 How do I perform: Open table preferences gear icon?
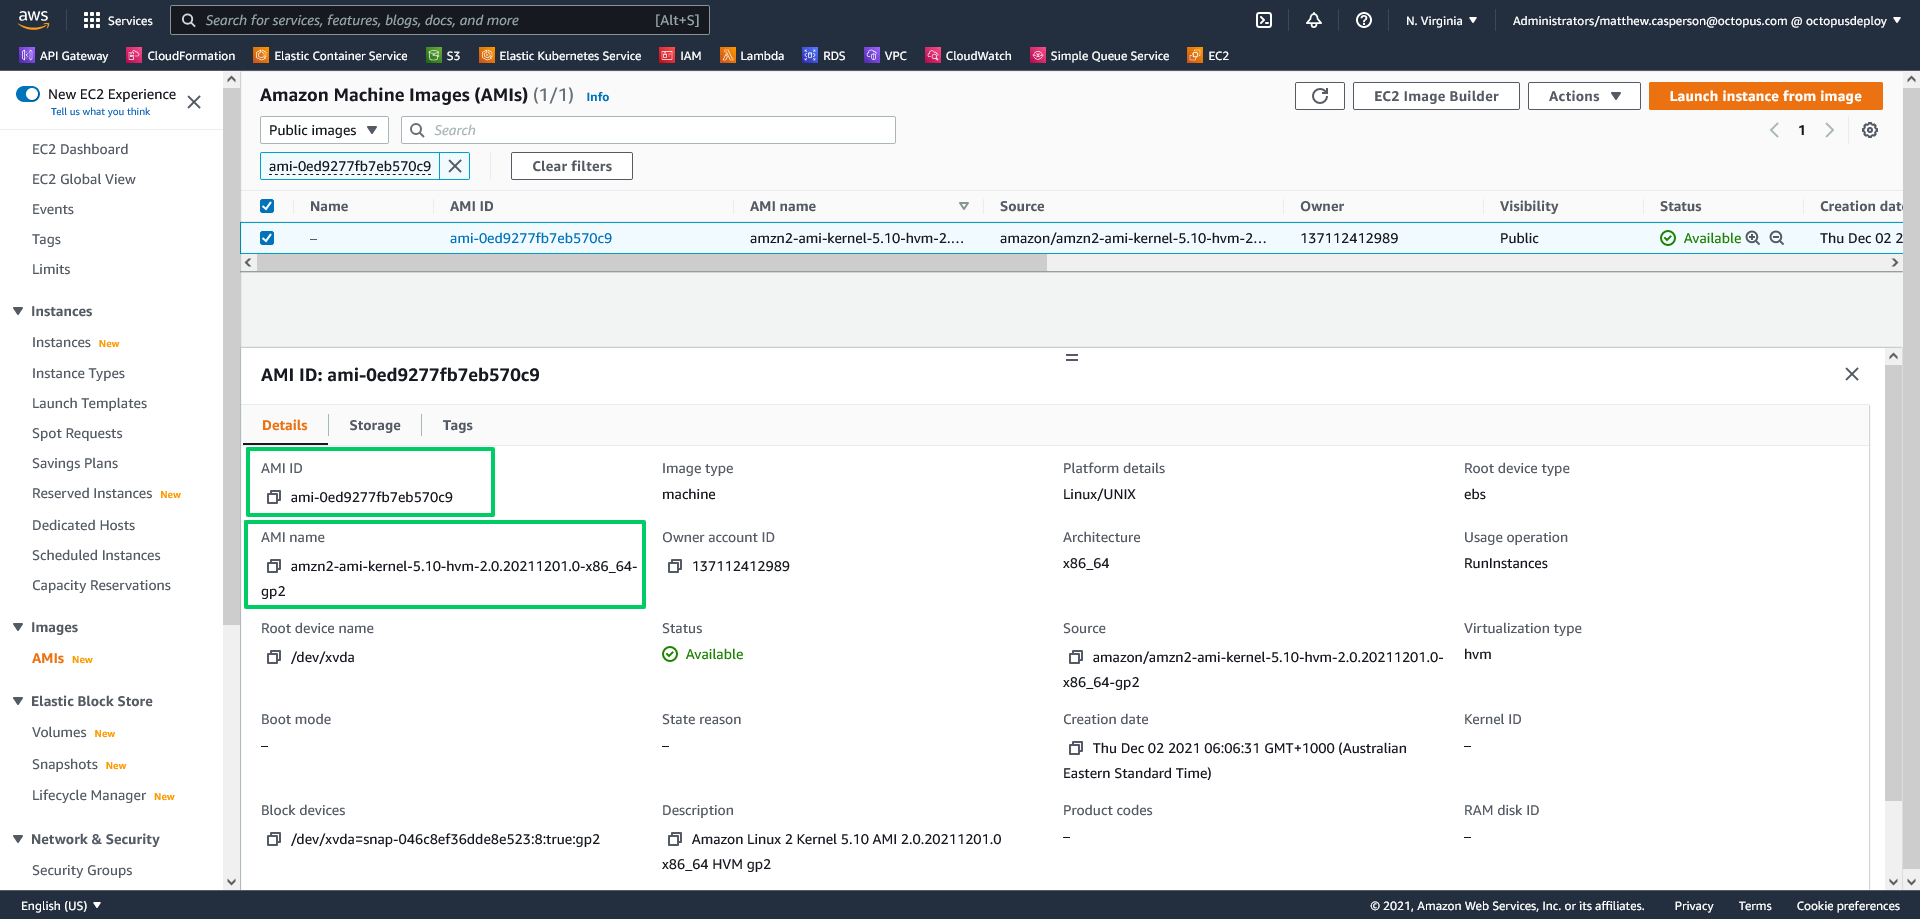(1869, 130)
